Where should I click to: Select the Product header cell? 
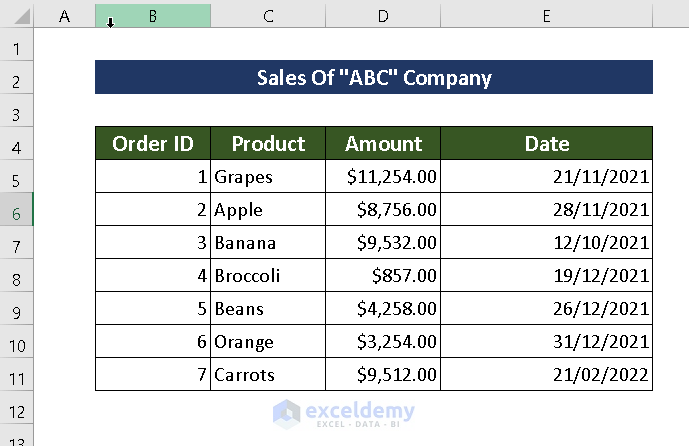(x=268, y=144)
